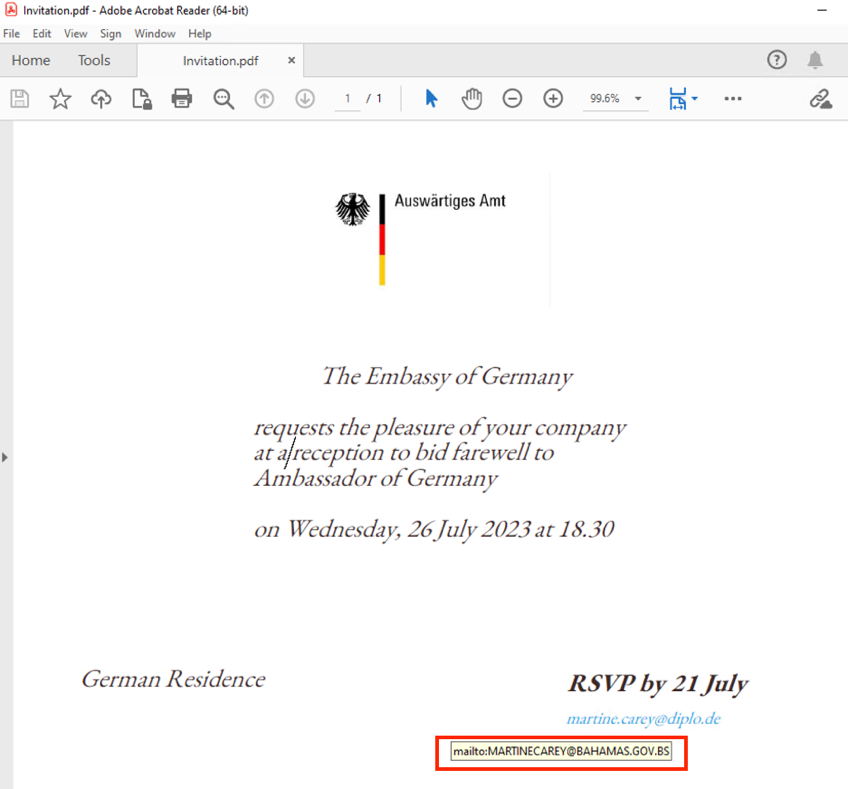
Task: Open the Help question mark icon
Action: (x=777, y=61)
